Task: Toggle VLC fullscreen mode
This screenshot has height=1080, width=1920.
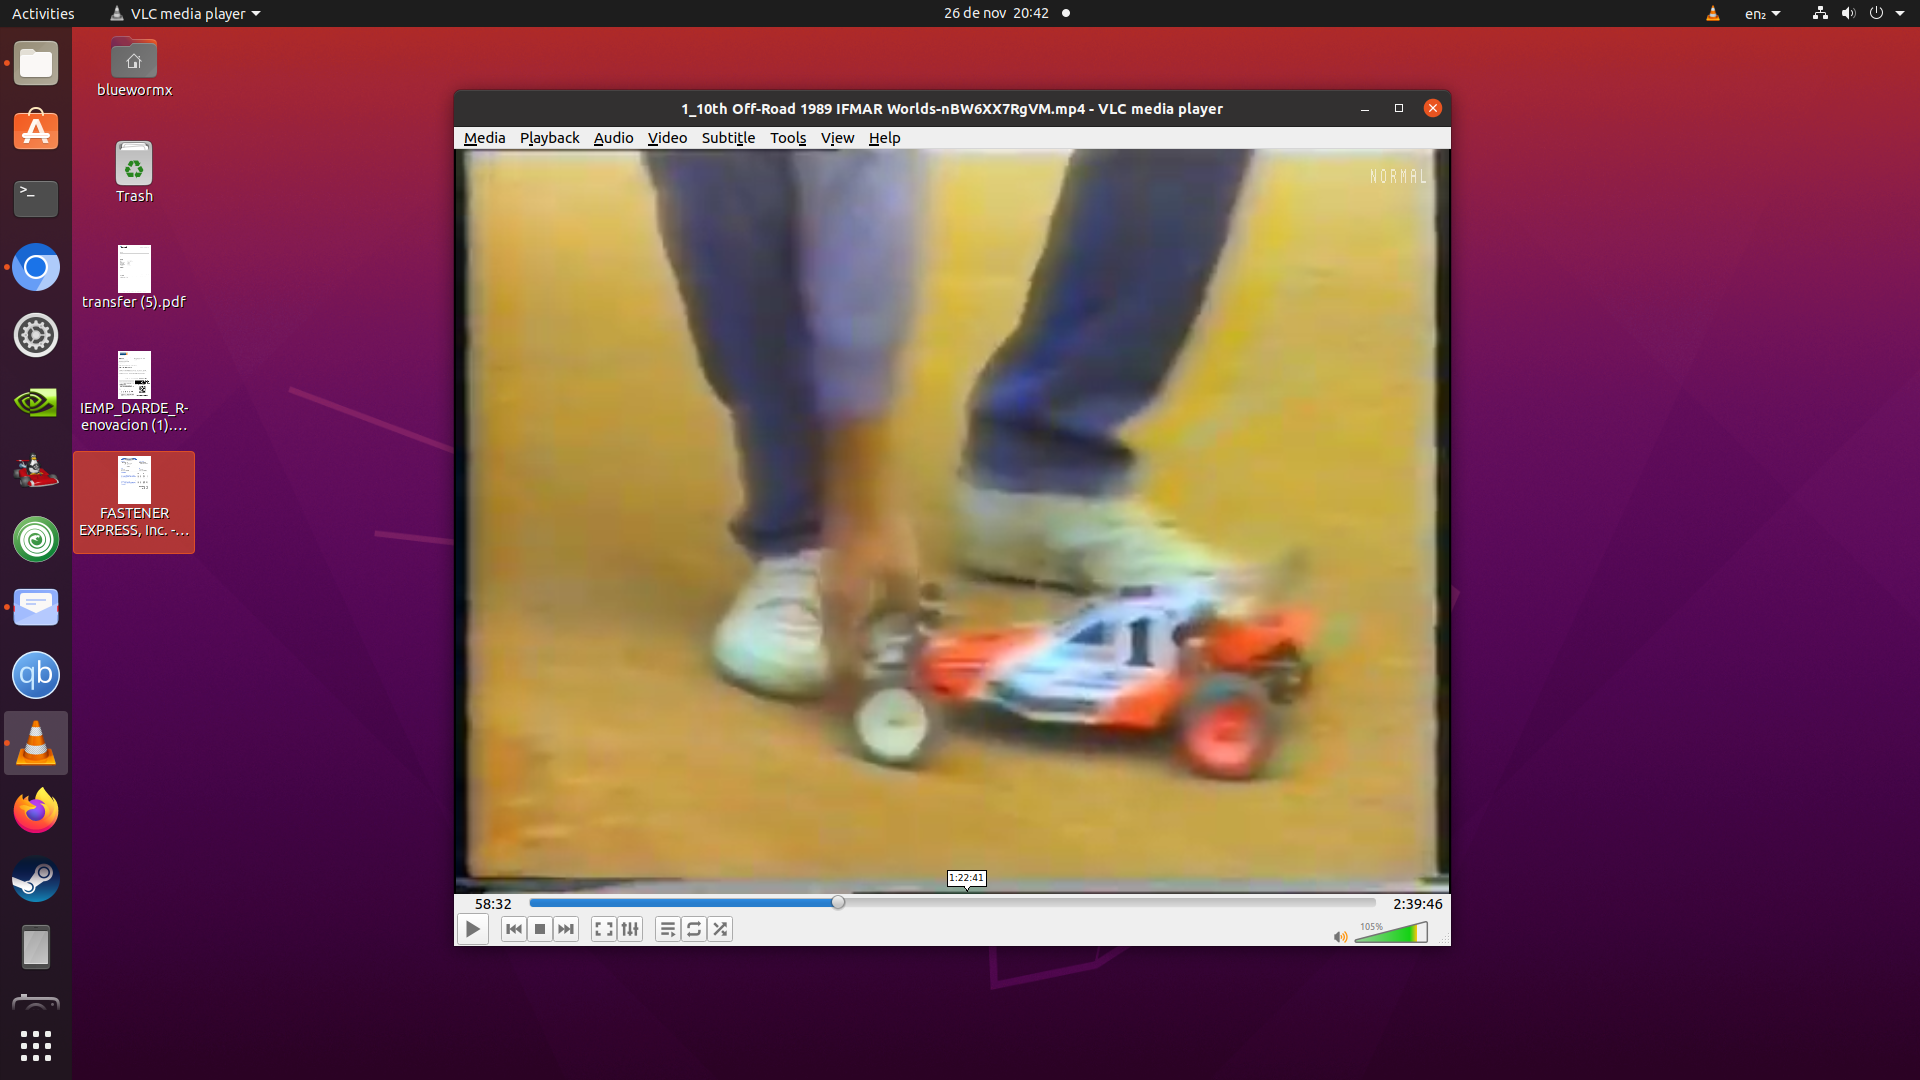Action: [604, 929]
